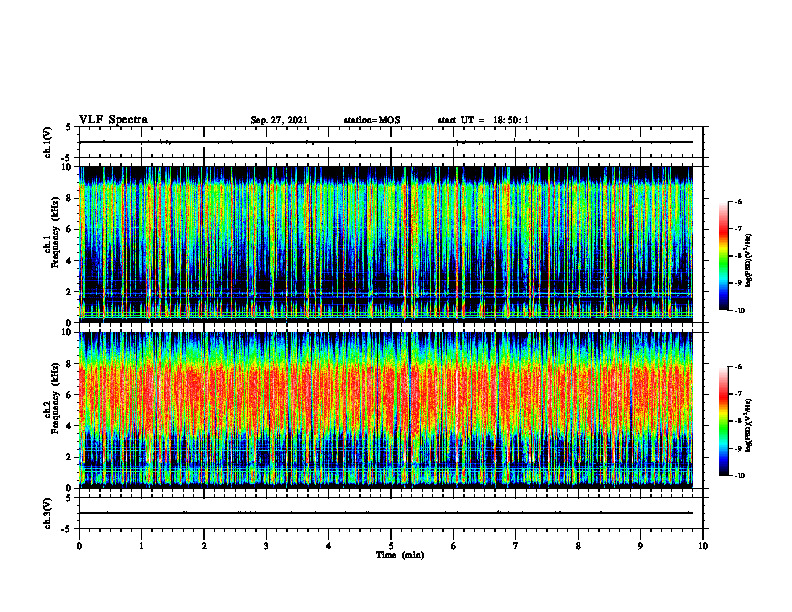Viewport: 792px width, 612px height.
Task: Click the ch.2 spectrogram color bar
Action: tap(724, 421)
